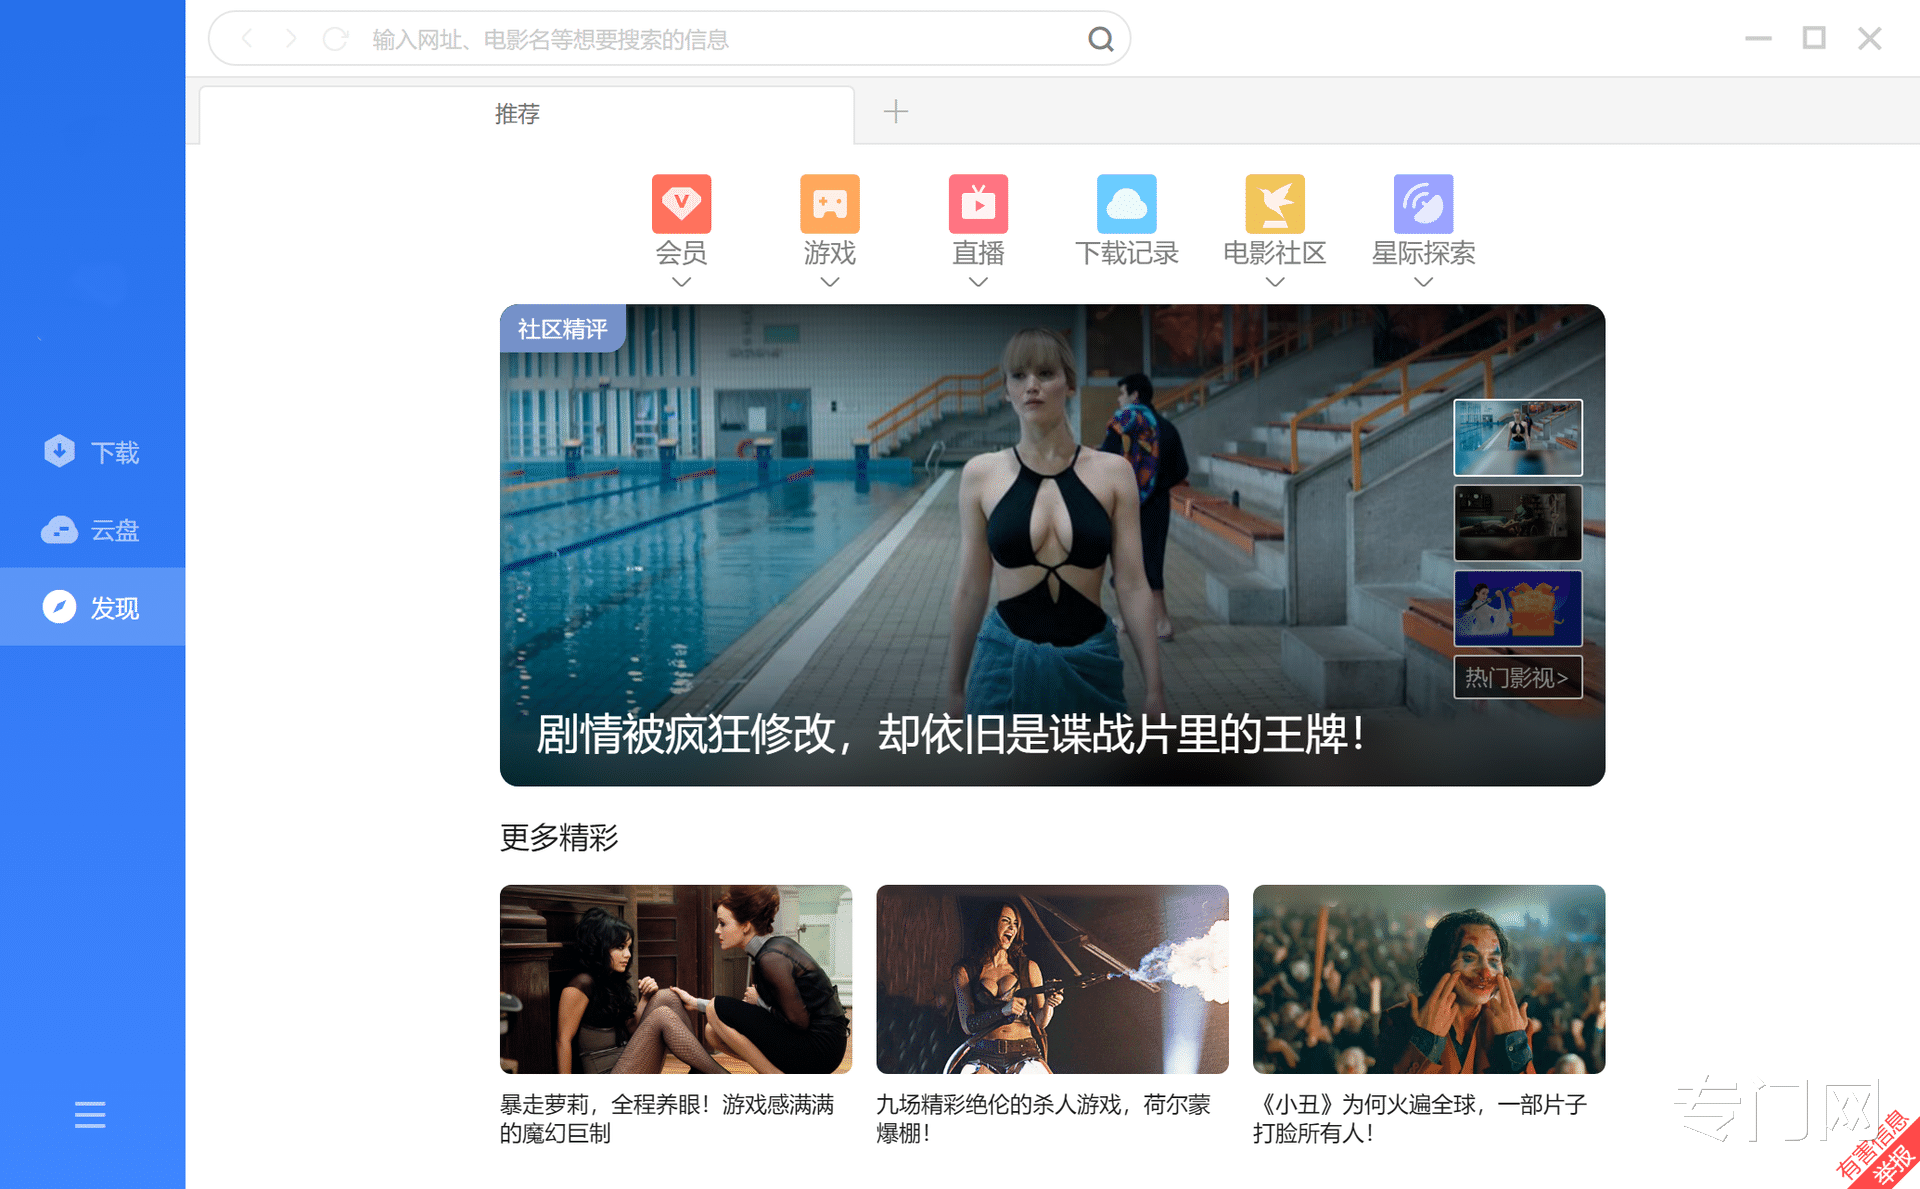Expand the chevron under 电影社区
The height and width of the screenshot is (1189, 1920).
(1275, 282)
